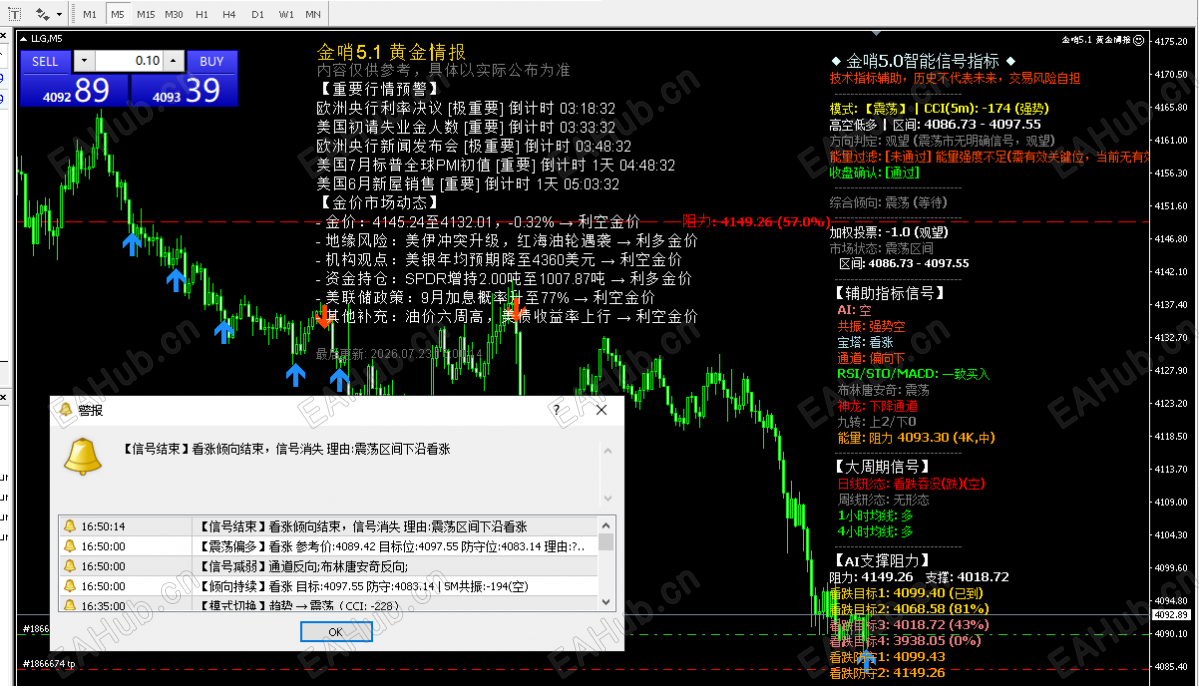The width and height of the screenshot is (1199, 686).
Task: Select the arrows objects tool icon
Action: (42, 14)
